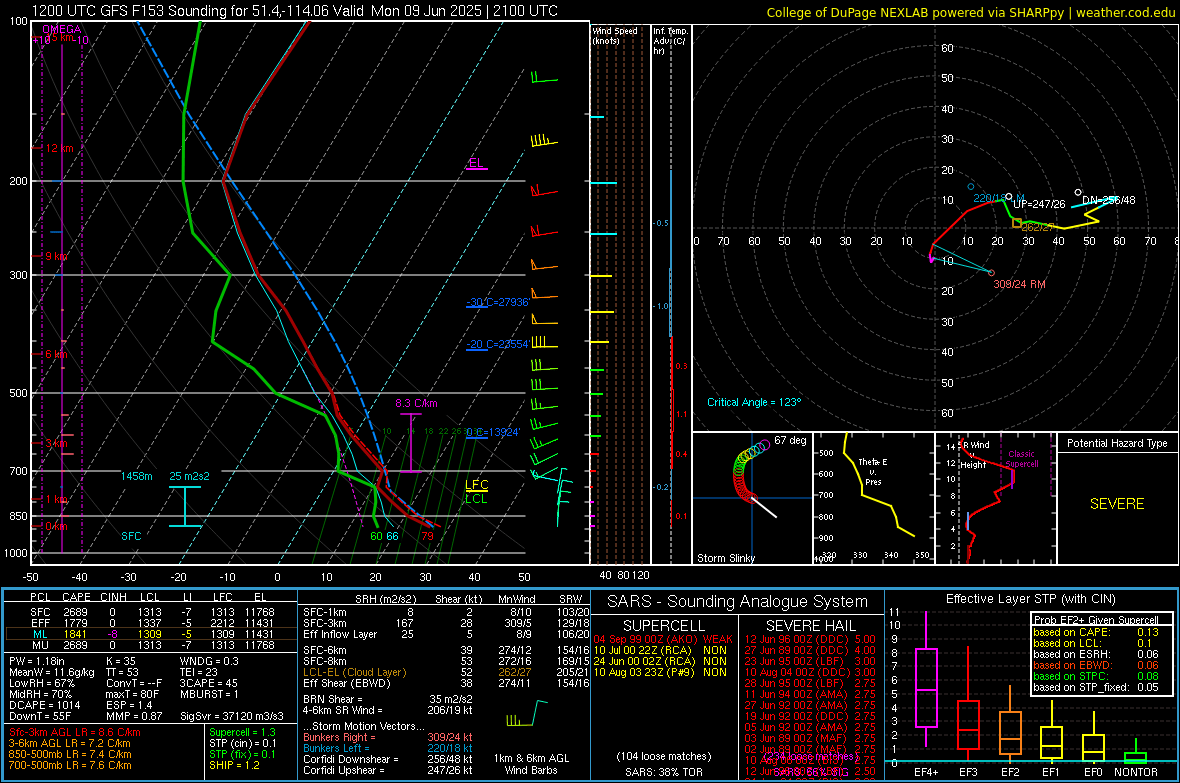
Task: Open the Theta-E v. Pres inset plot
Action: (x=873, y=498)
